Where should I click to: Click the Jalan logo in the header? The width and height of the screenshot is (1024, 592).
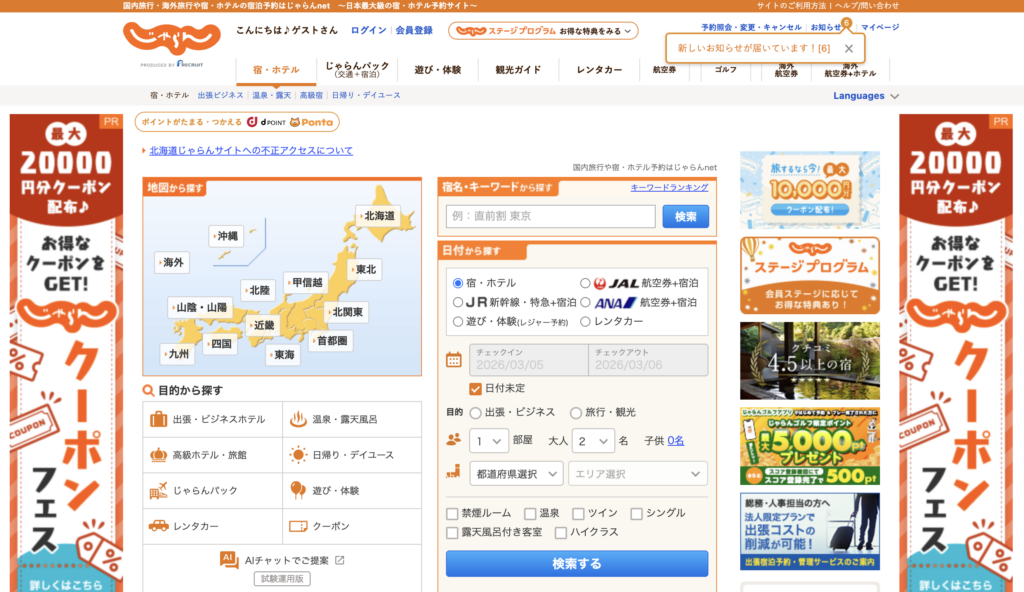coord(172,40)
